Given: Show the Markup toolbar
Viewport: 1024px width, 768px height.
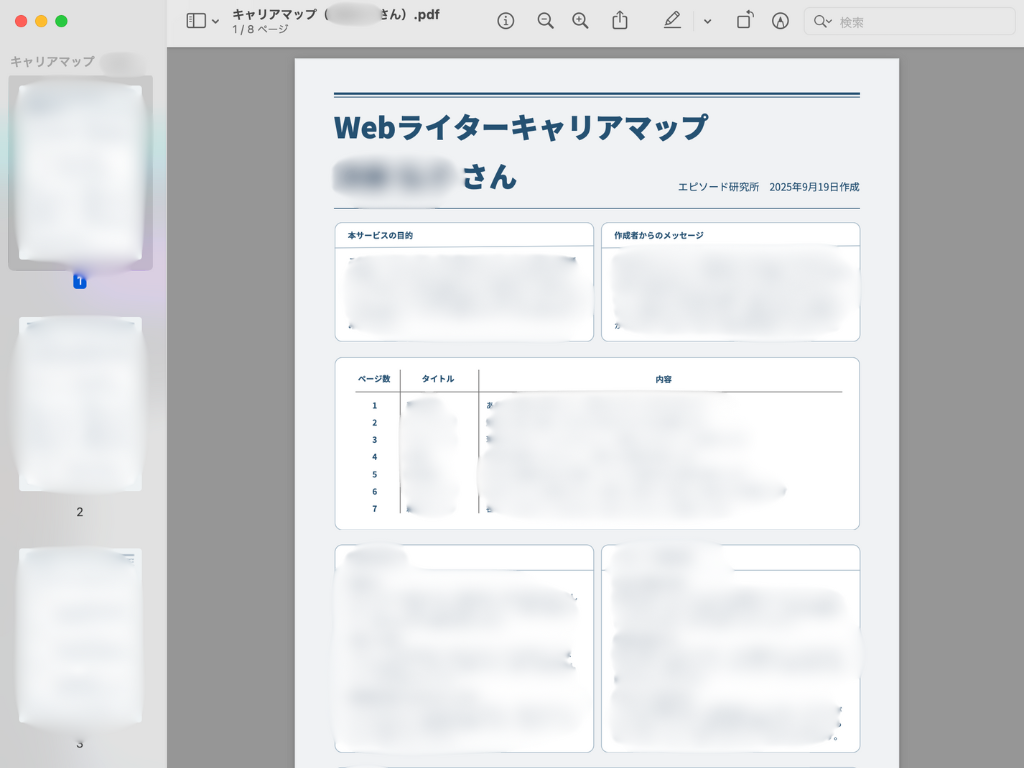Looking at the screenshot, I should click(781, 21).
